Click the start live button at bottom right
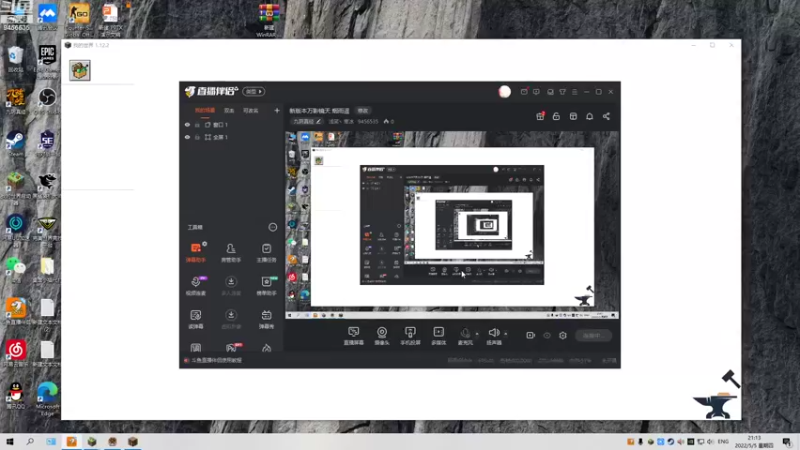Image resolution: width=800 pixels, height=450 pixels. click(593, 335)
